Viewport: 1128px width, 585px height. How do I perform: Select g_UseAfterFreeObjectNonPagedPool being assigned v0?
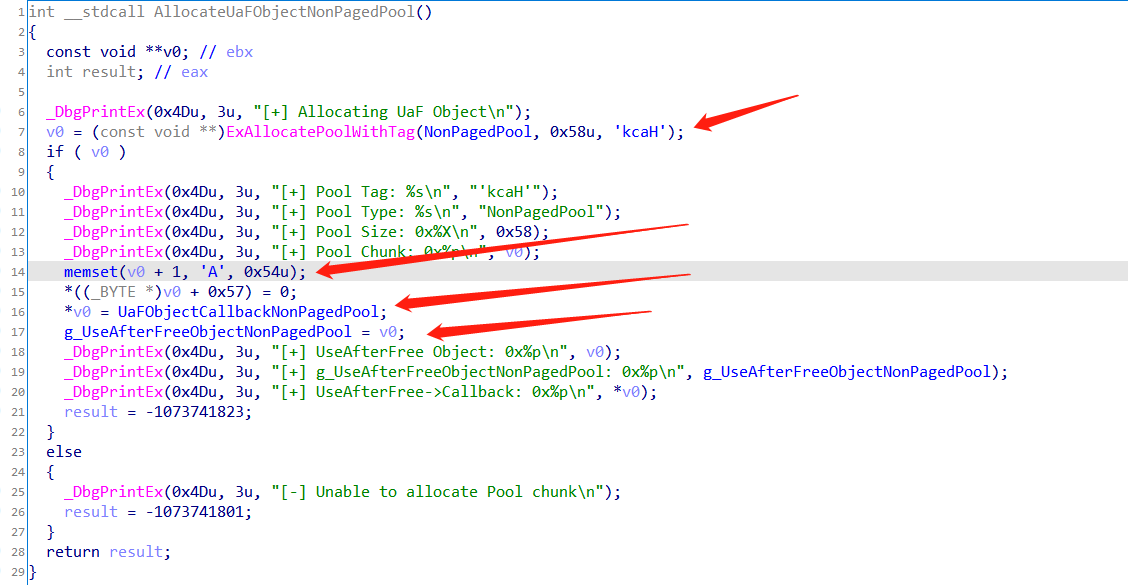click(208, 332)
